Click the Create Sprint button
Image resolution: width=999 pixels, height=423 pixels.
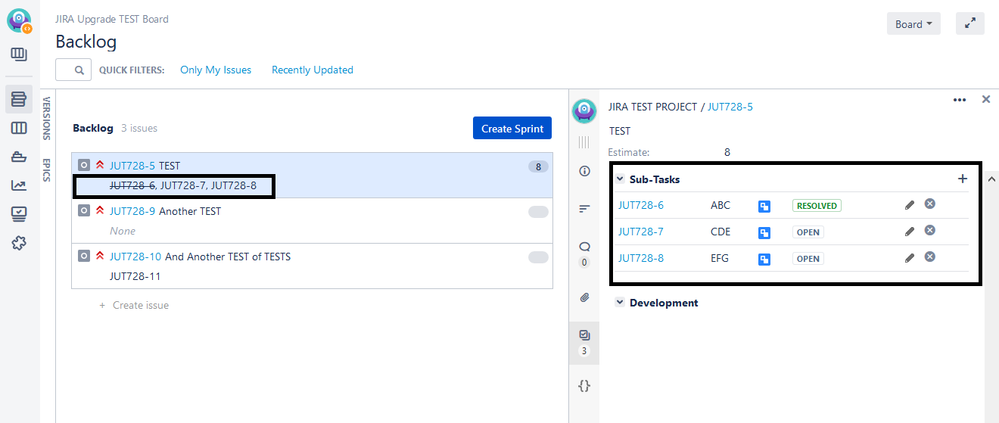[x=512, y=128]
